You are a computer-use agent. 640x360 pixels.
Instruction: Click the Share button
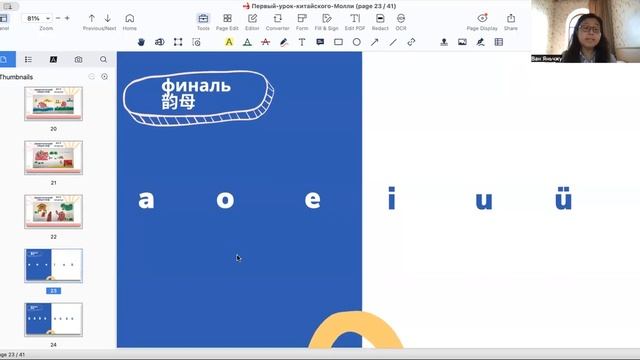511,22
